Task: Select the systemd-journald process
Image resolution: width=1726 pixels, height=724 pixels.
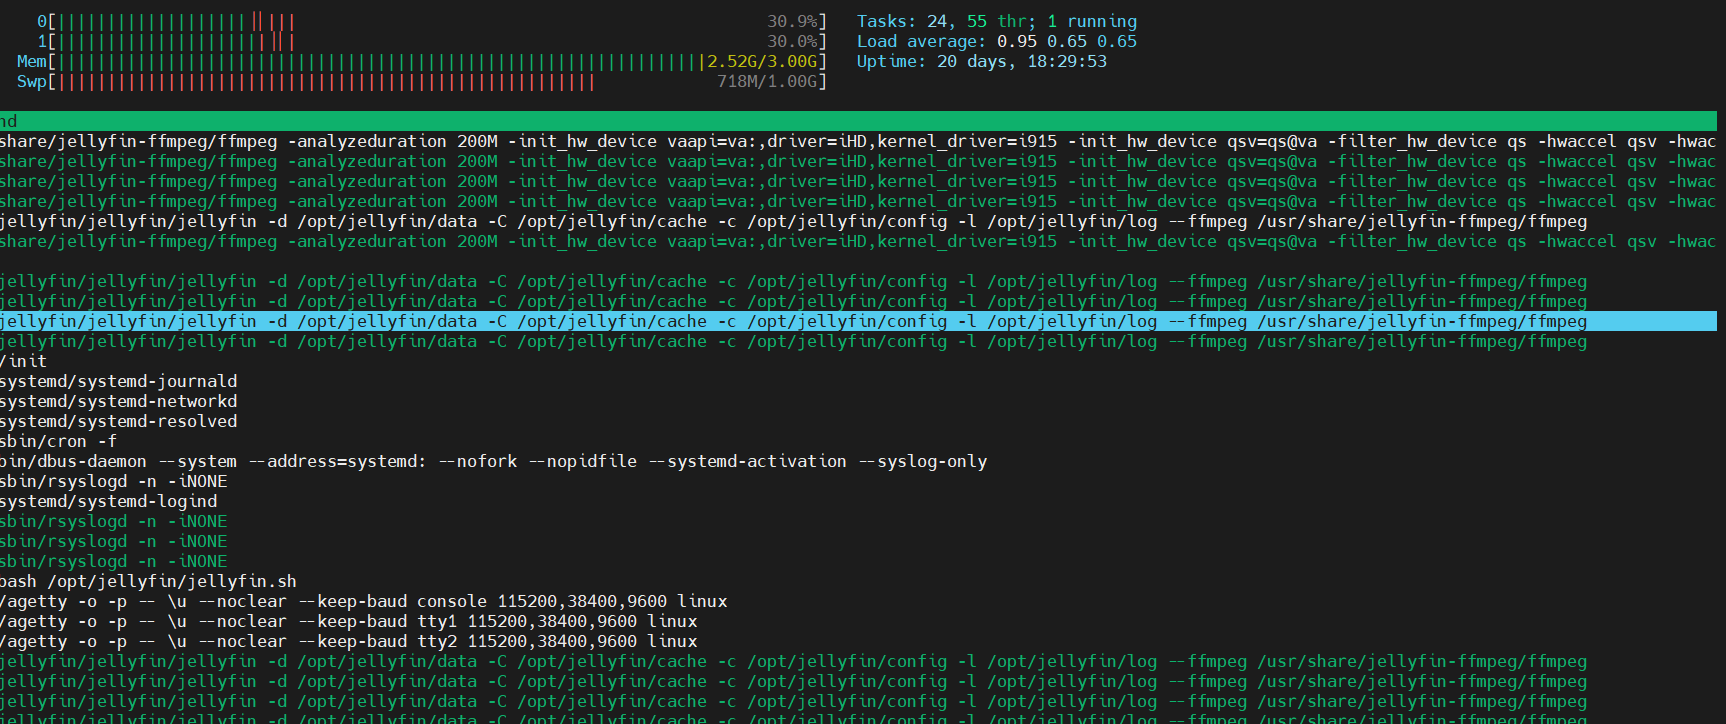Action: point(119,381)
